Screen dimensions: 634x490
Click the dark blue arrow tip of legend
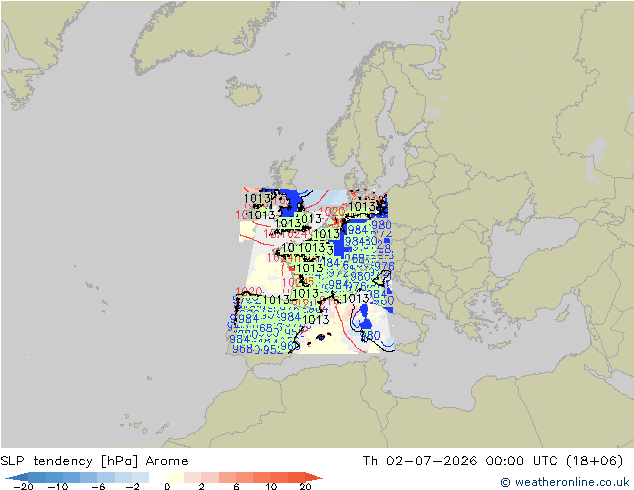pyautogui.click(x=16, y=477)
